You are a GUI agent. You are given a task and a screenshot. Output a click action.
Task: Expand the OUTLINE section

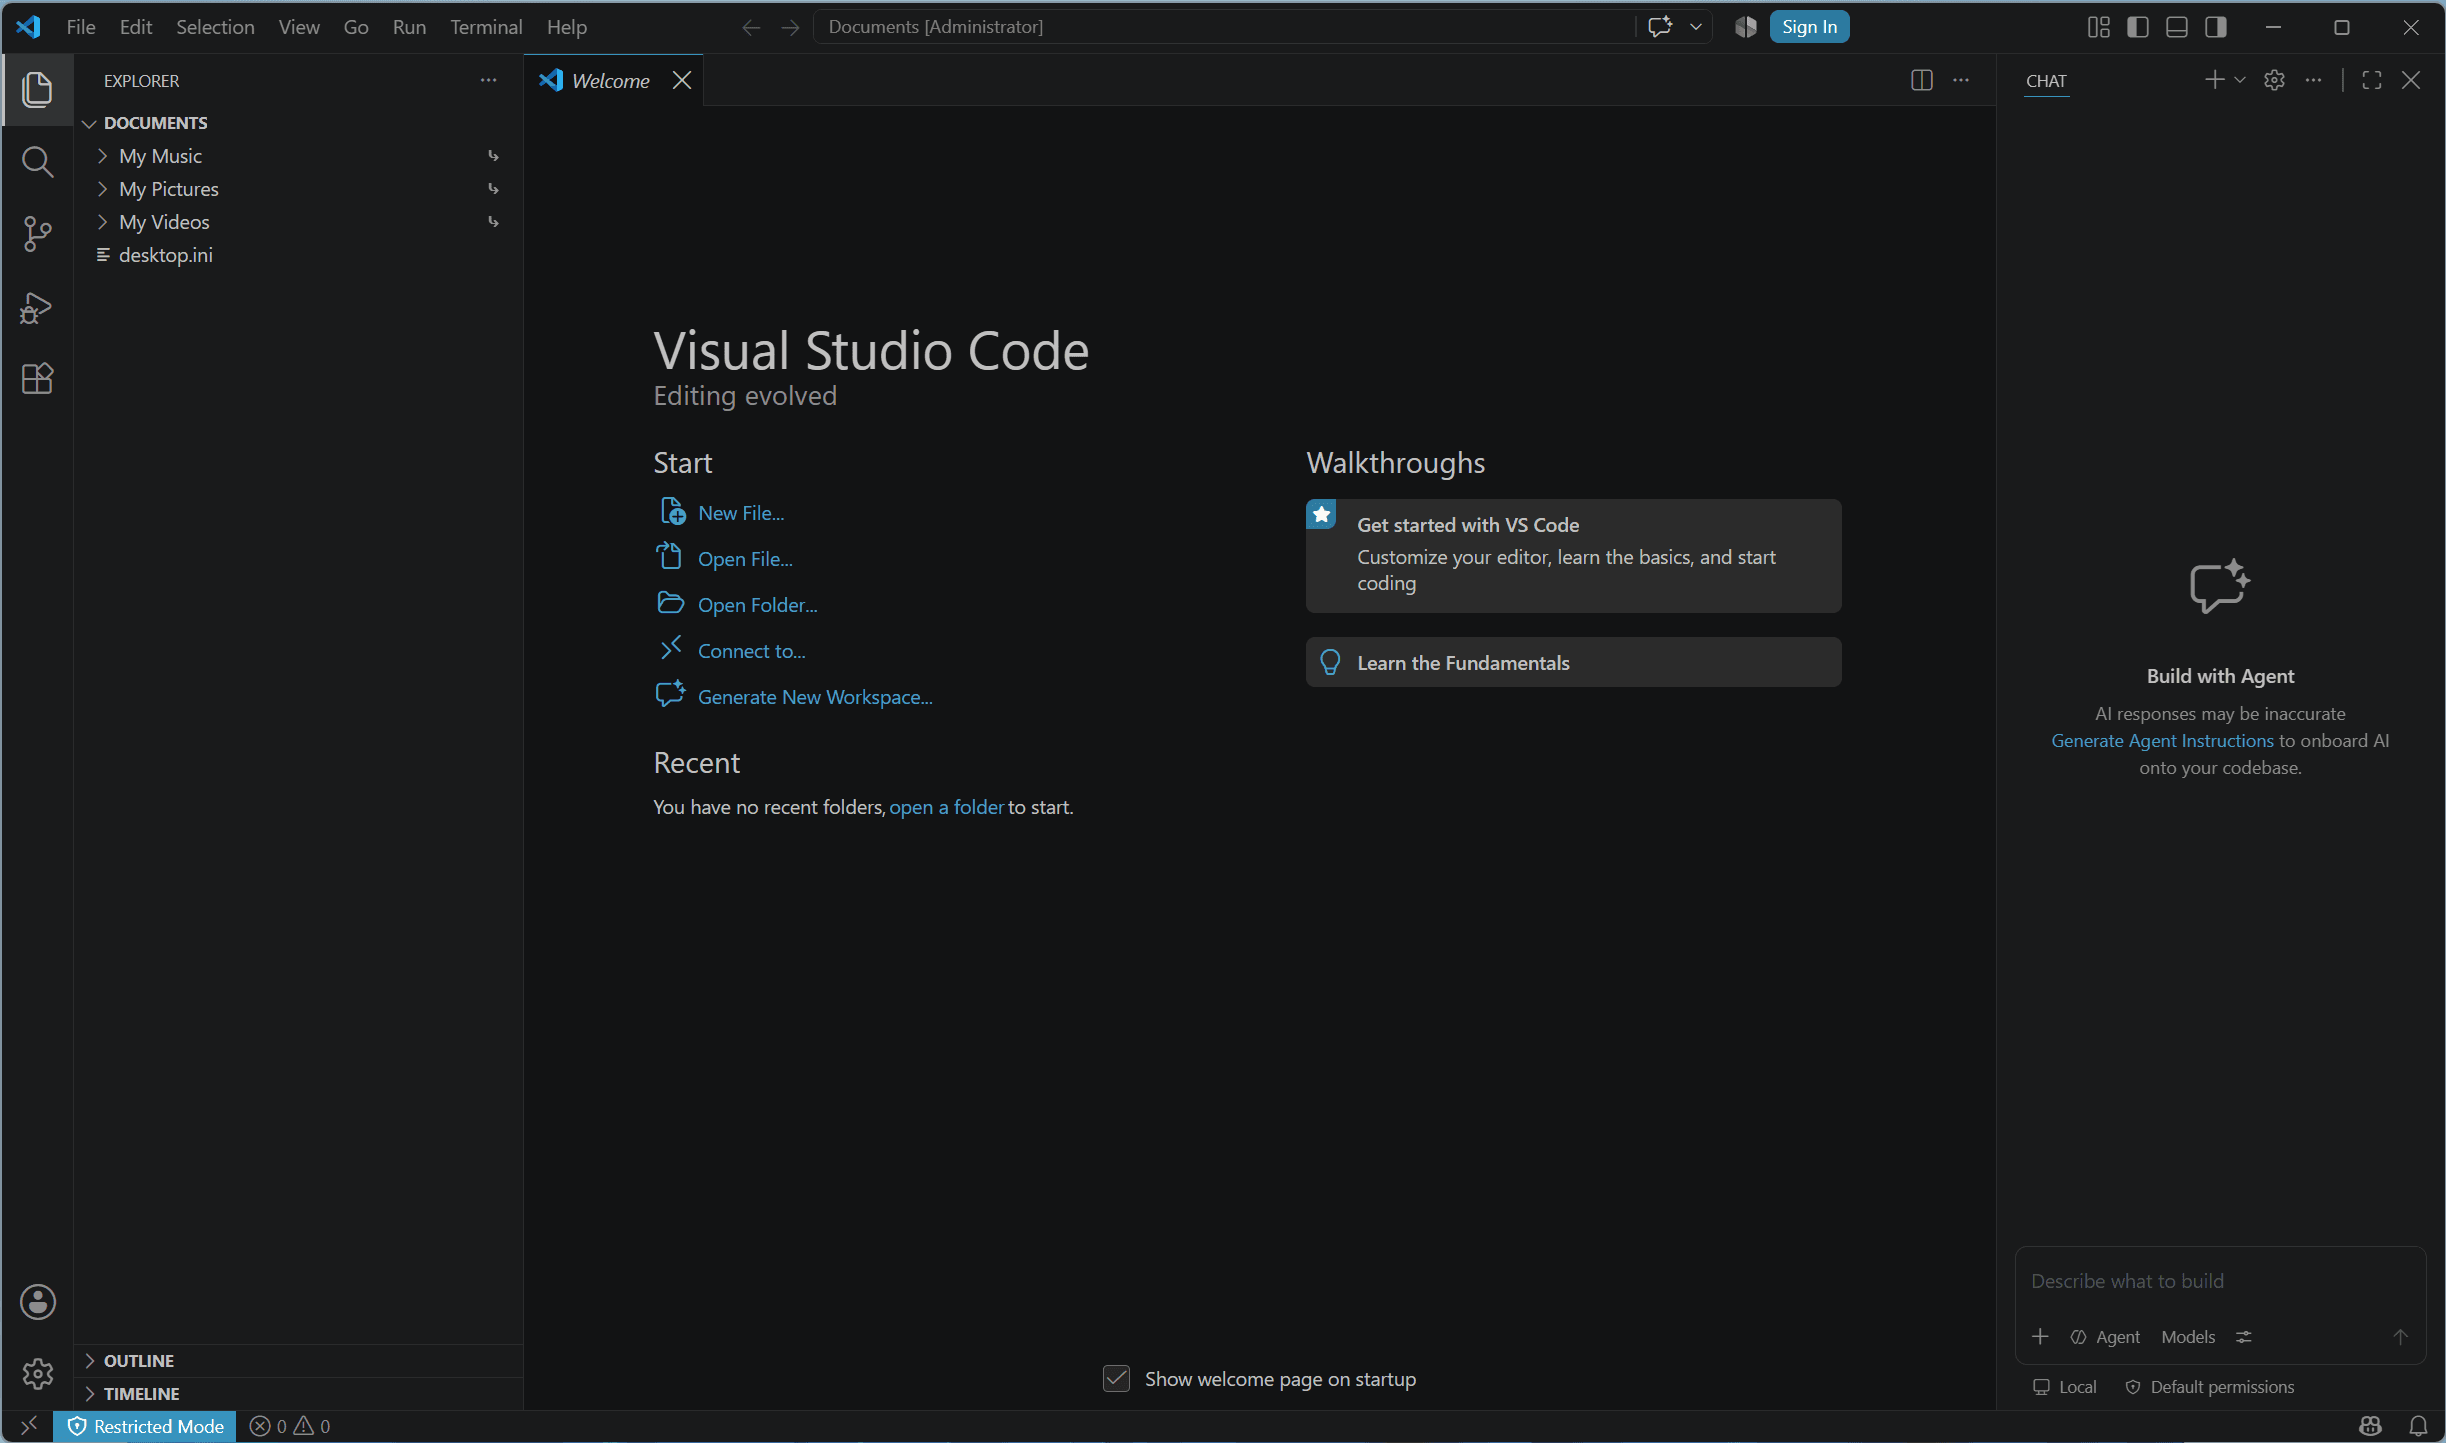pos(298,1361)
